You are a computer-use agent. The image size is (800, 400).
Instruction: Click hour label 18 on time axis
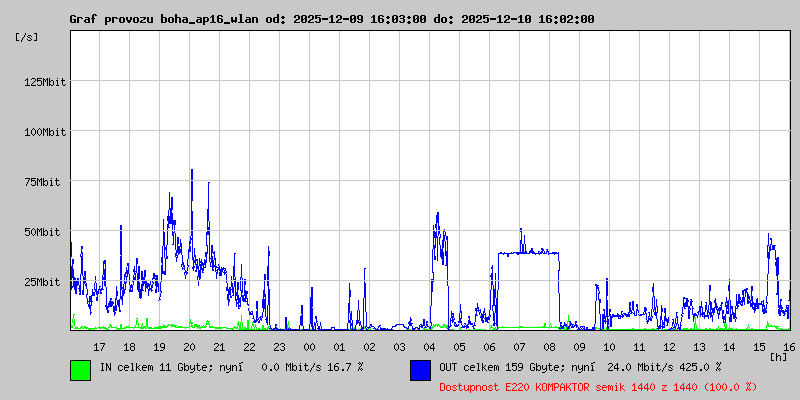click(130, 347)
